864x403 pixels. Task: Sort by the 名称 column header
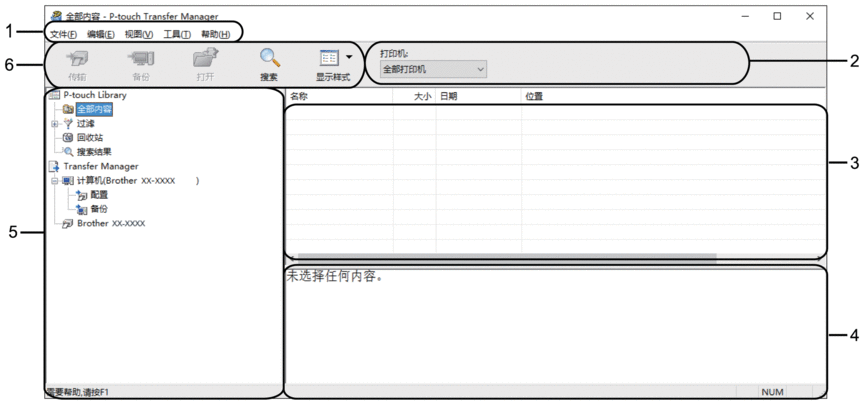[340, 96]
